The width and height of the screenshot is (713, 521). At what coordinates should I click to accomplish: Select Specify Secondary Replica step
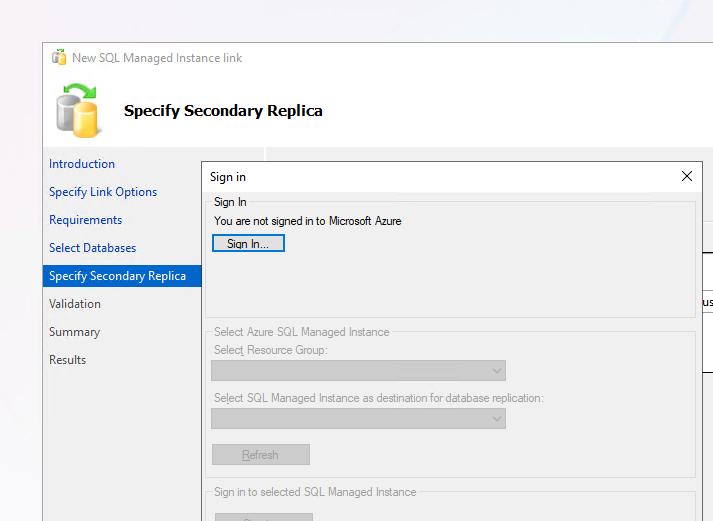click(122, 276)
